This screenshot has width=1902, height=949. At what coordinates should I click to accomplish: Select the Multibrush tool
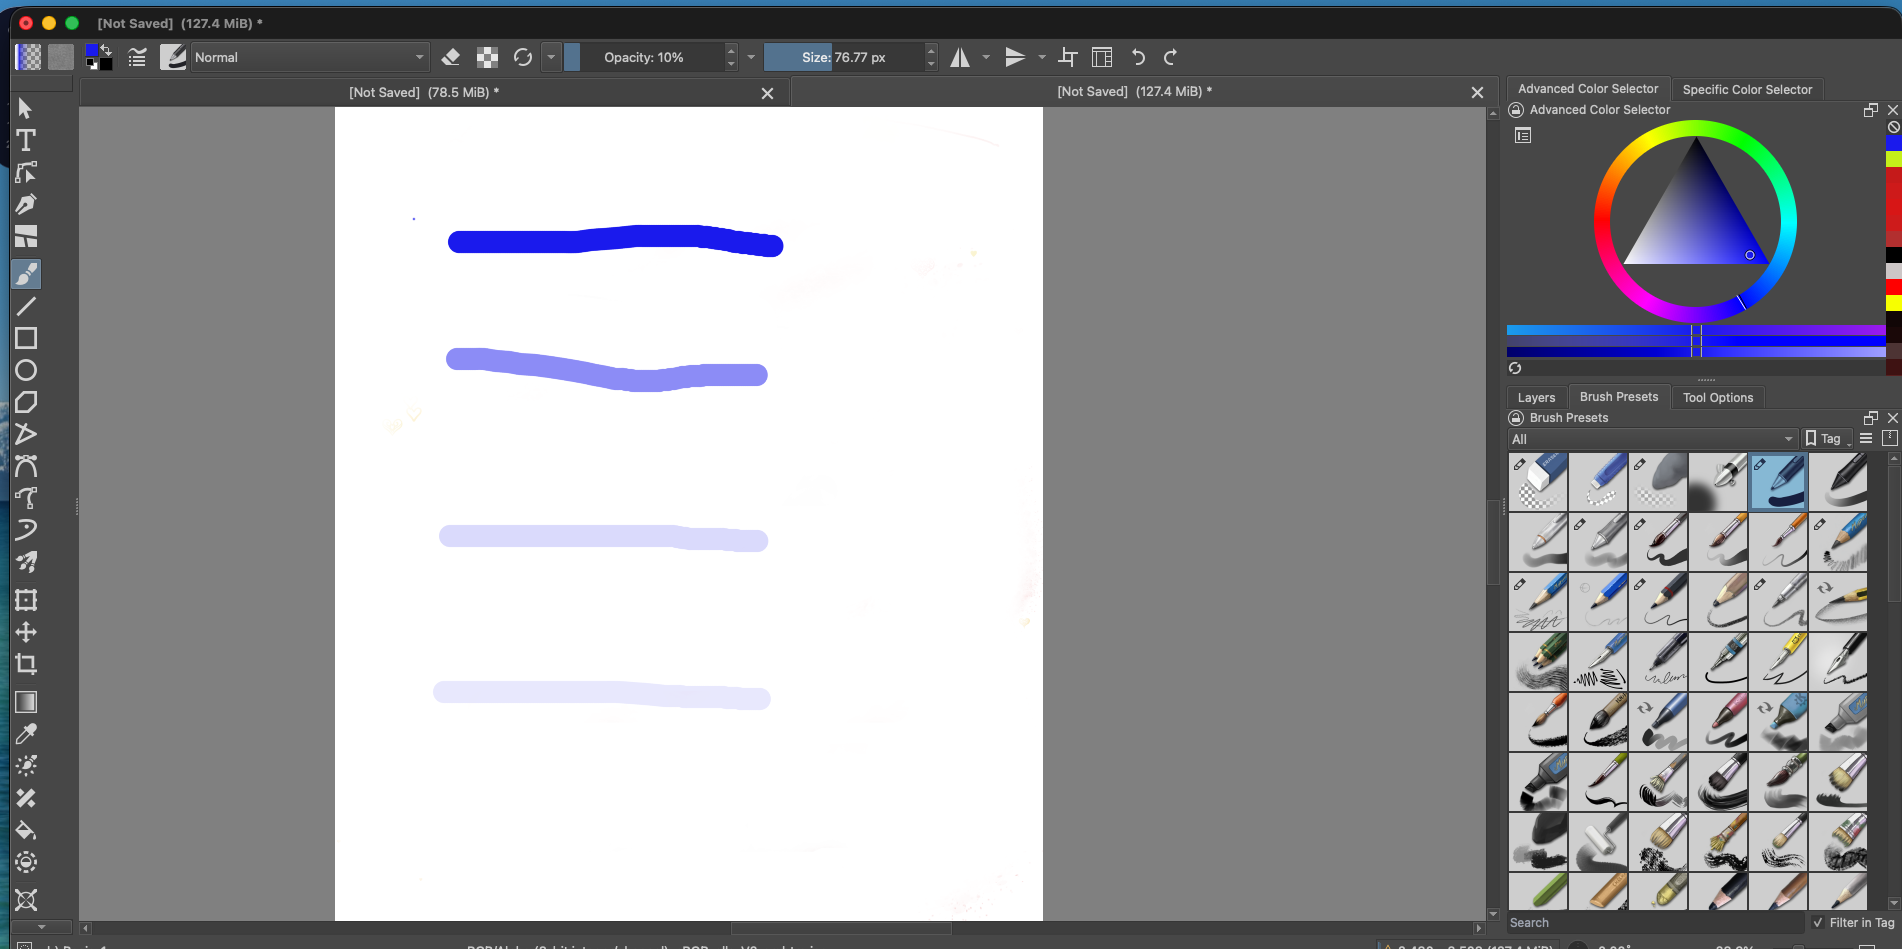26,562
